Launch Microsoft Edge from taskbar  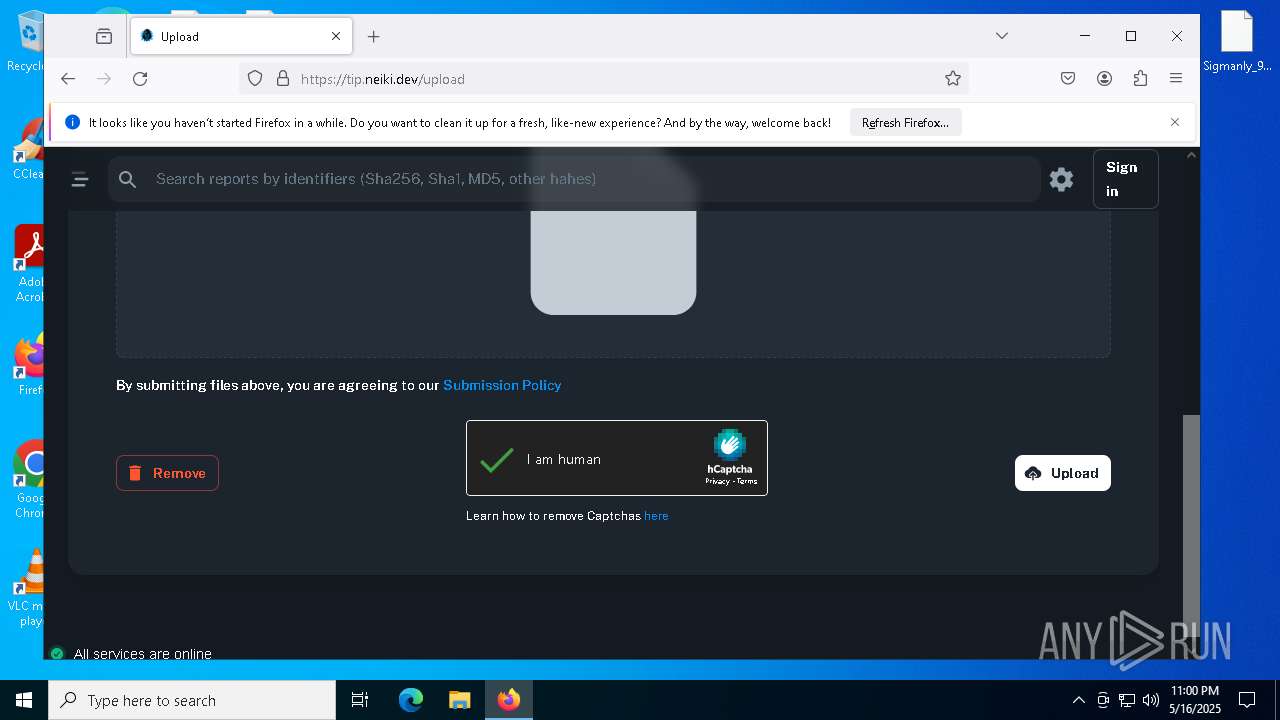pos(411,700)
